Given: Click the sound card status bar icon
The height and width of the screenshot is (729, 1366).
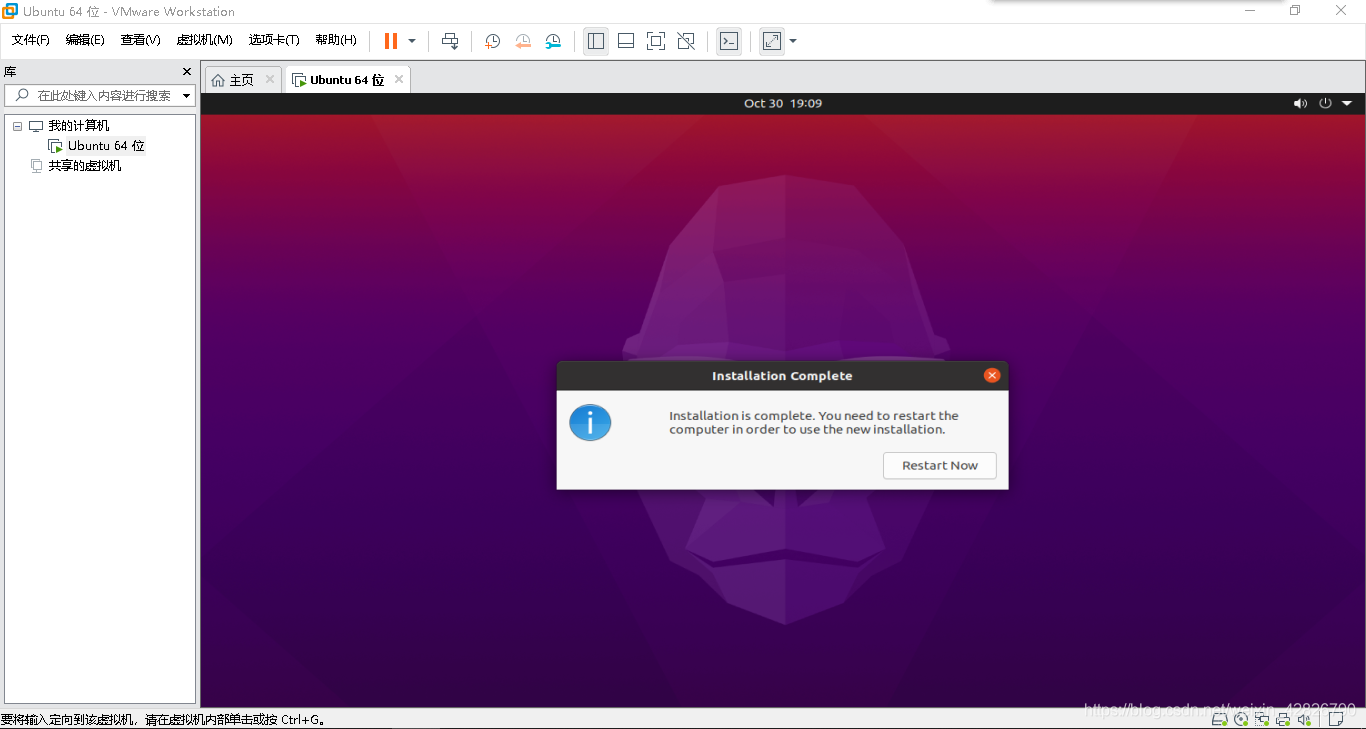Looking at the screenshot, I should pos(1304,719).
